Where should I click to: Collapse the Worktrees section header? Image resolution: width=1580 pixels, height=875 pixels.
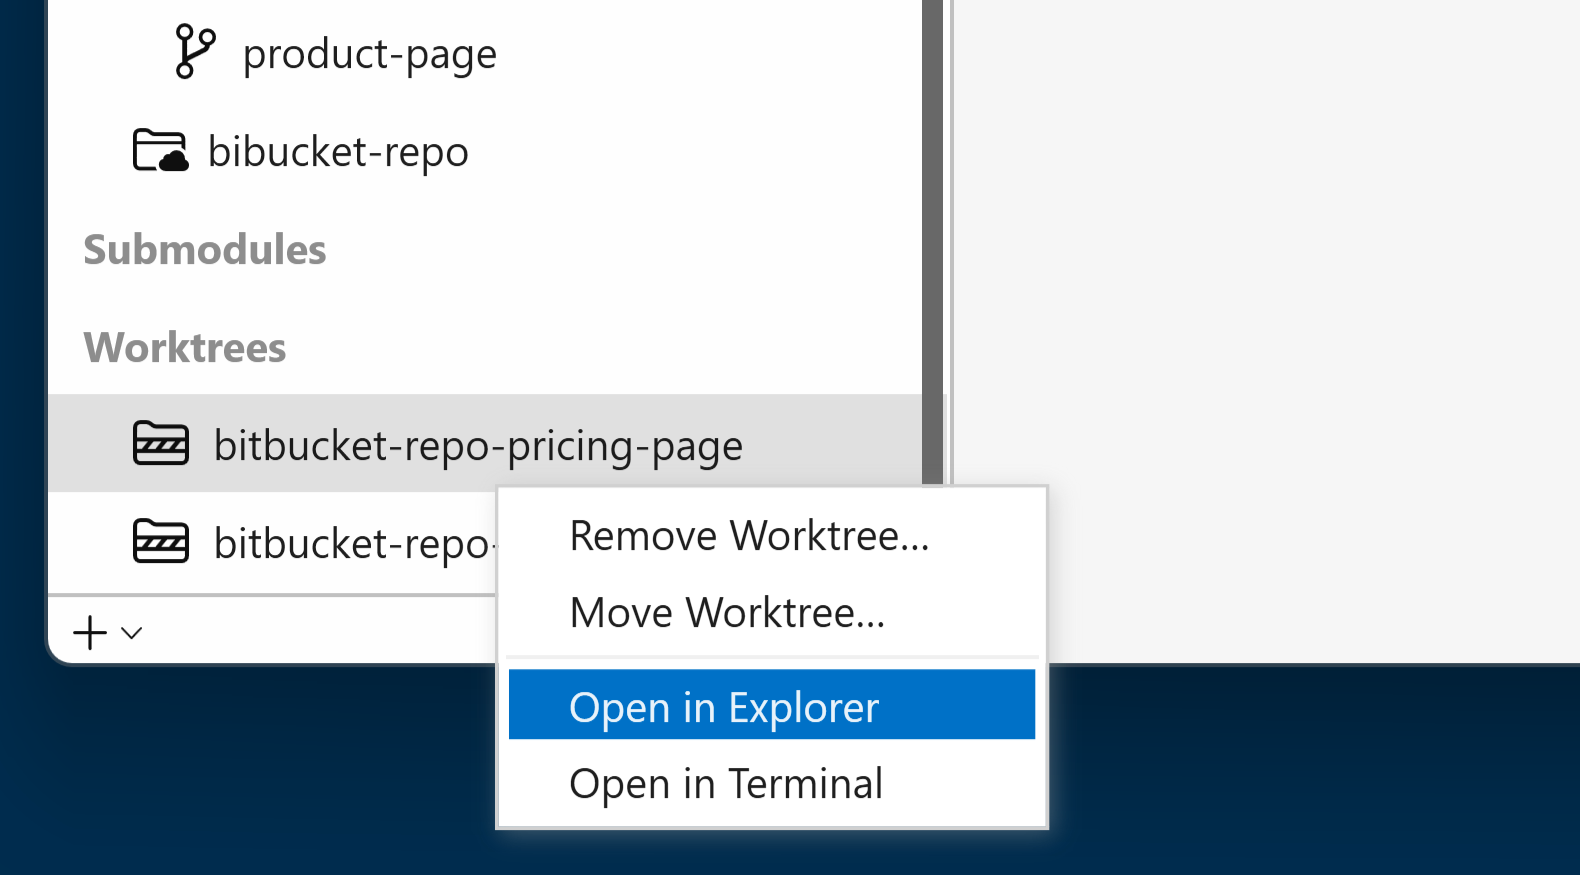point(185,347)
